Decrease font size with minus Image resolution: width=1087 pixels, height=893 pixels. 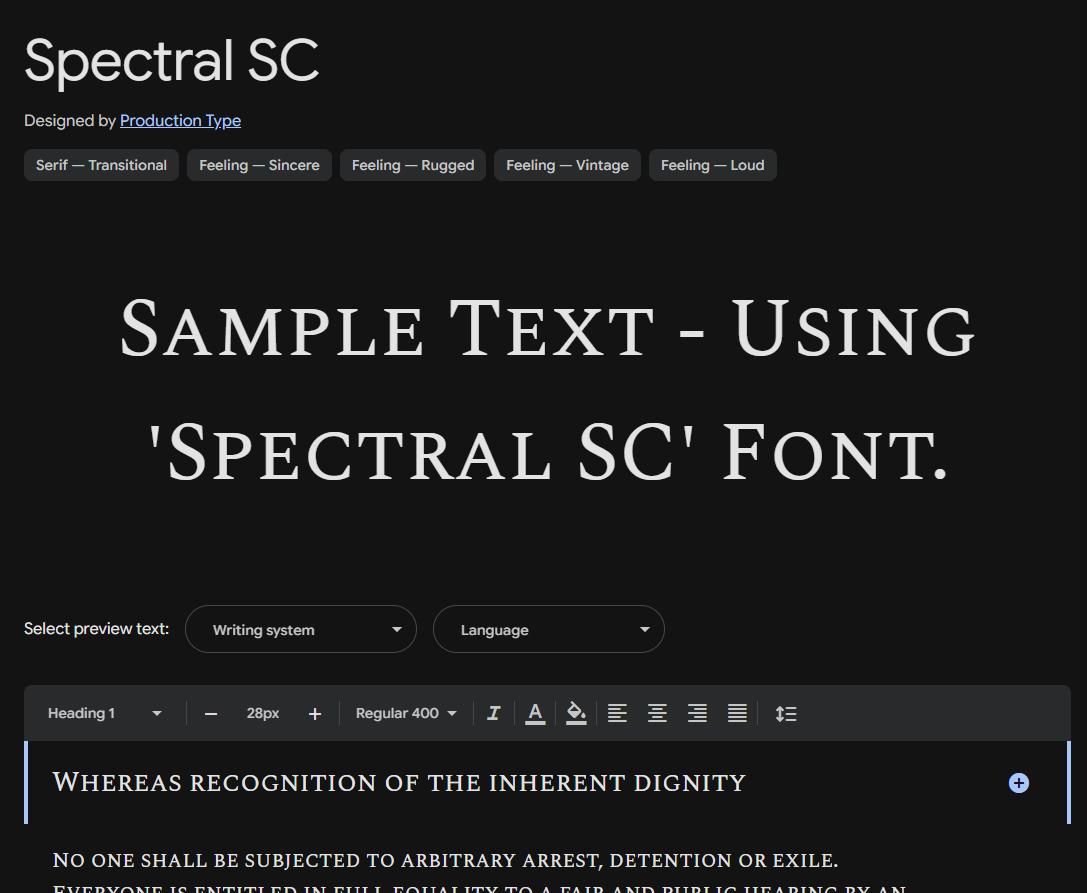point(211,713)
